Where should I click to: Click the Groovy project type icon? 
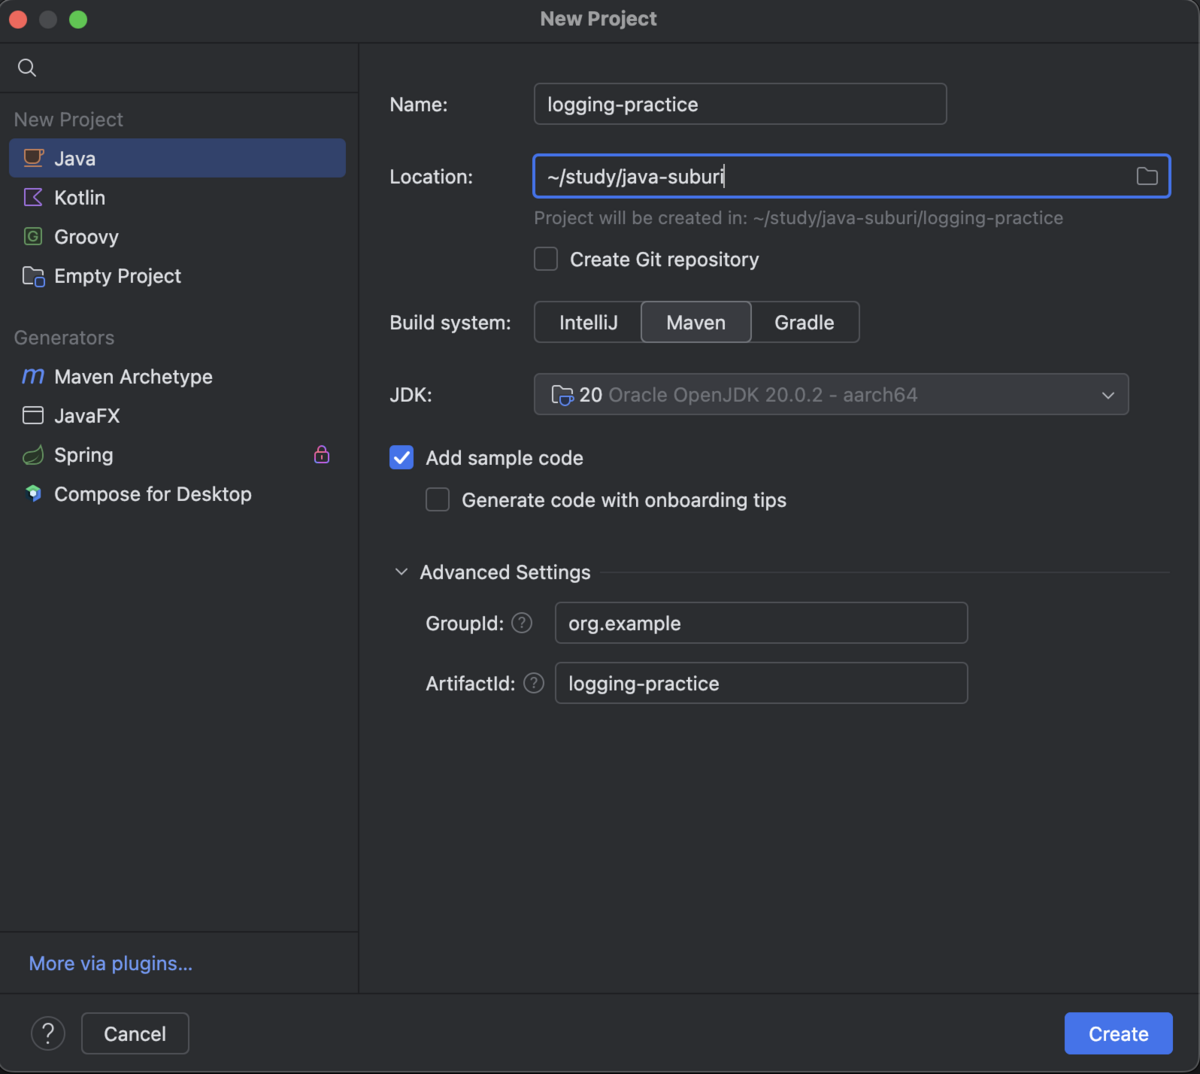coord(33,237)
